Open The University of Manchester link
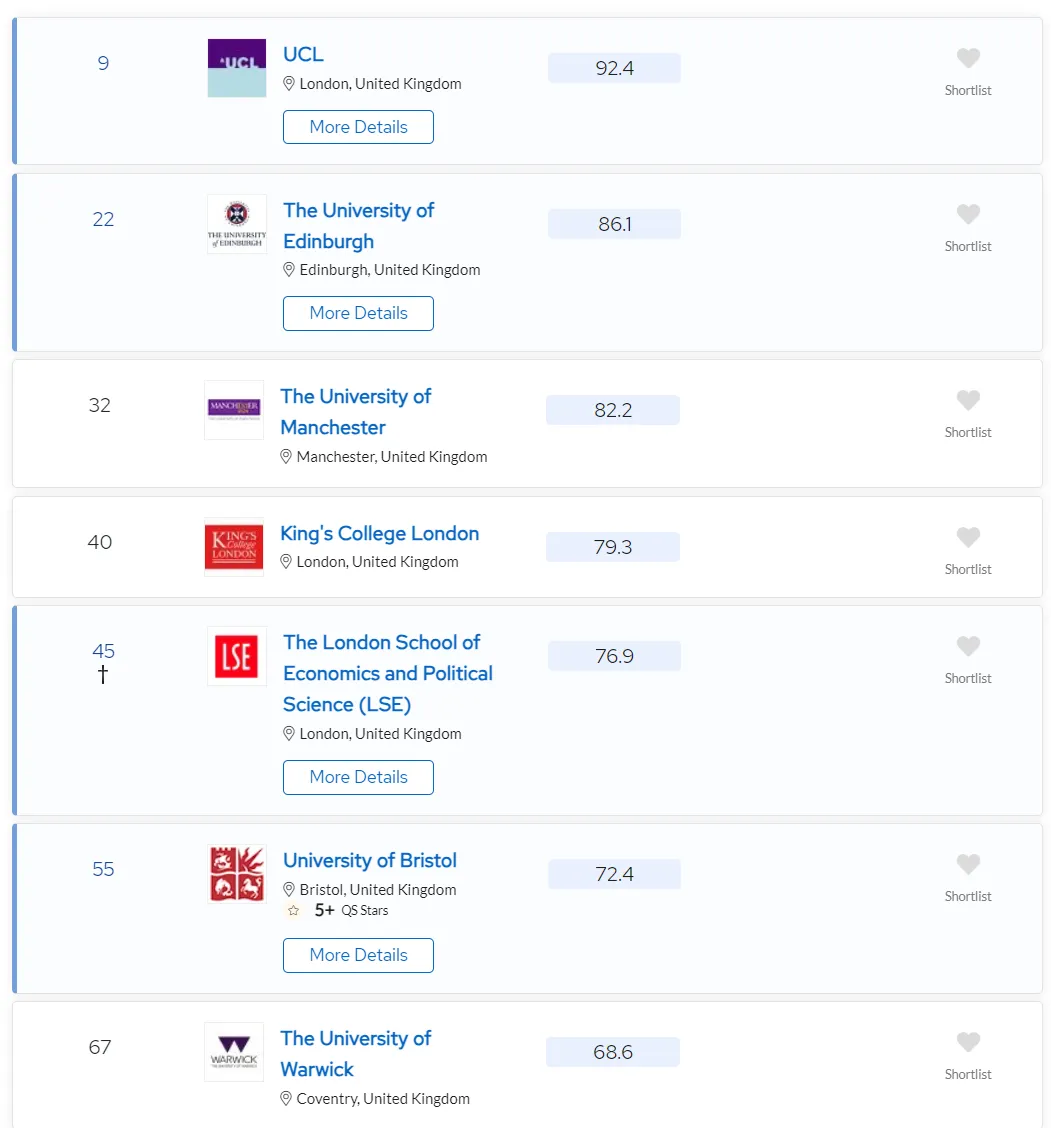This screenshot has height=1128, width=1051. [355, 411]
